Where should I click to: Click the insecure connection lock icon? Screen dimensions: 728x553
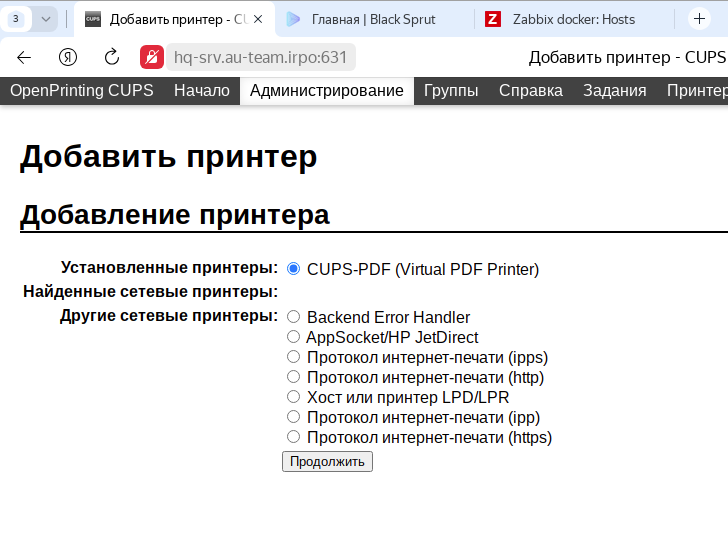pos(151,58)
